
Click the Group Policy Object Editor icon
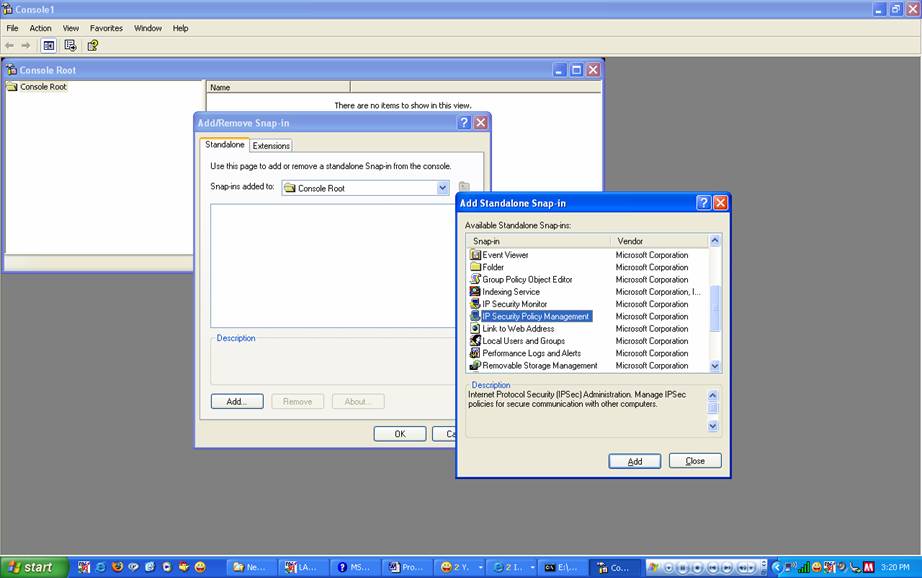point(475,280)
